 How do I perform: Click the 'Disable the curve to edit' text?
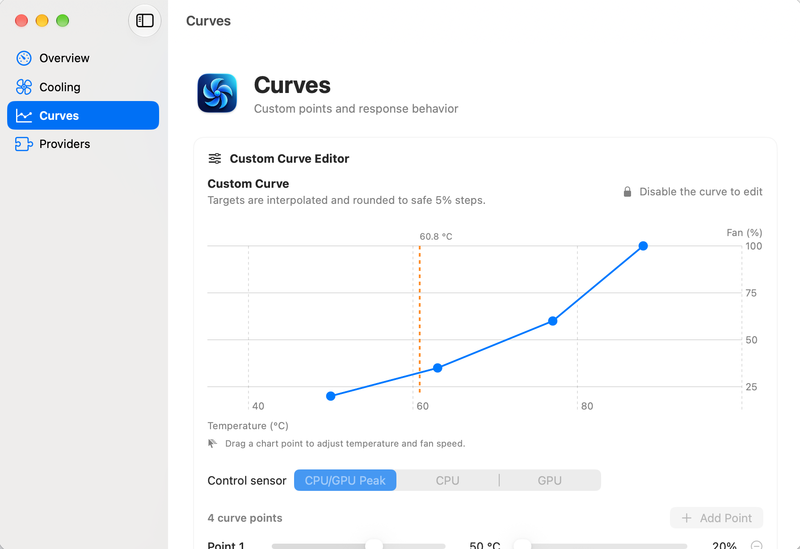(701, 192)
